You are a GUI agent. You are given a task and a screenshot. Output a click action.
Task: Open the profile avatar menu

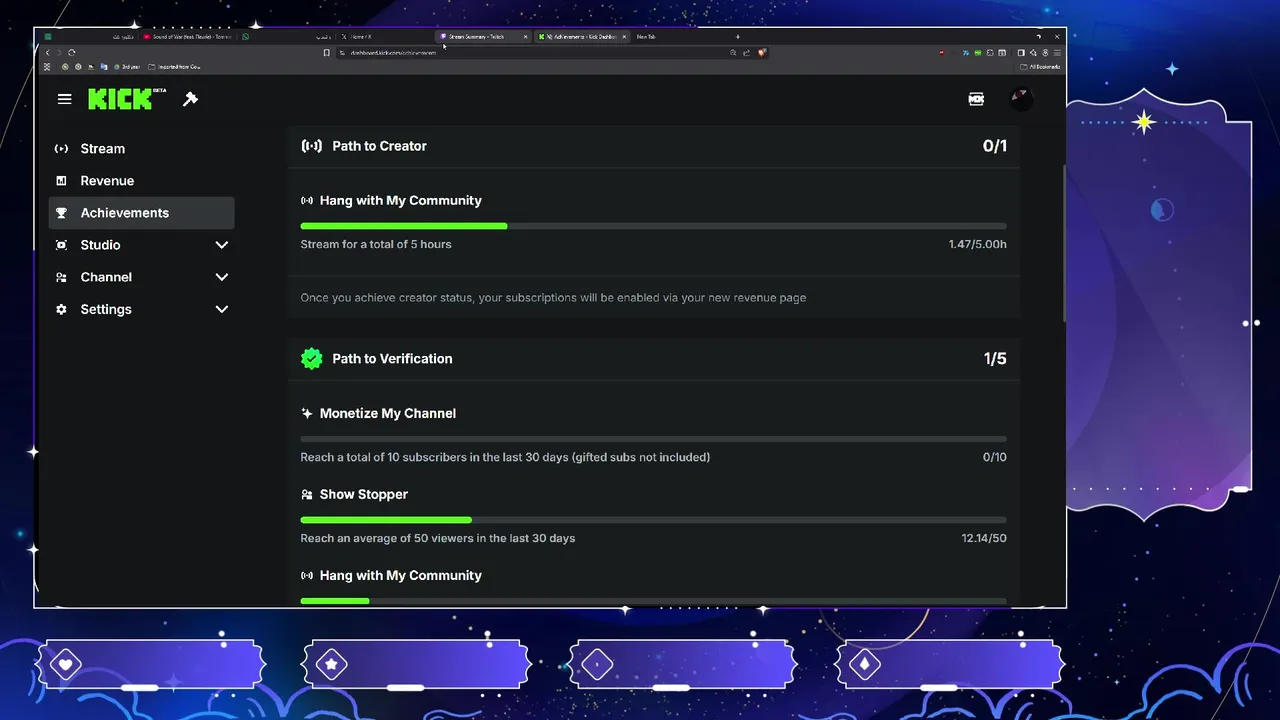point(1020,99)
